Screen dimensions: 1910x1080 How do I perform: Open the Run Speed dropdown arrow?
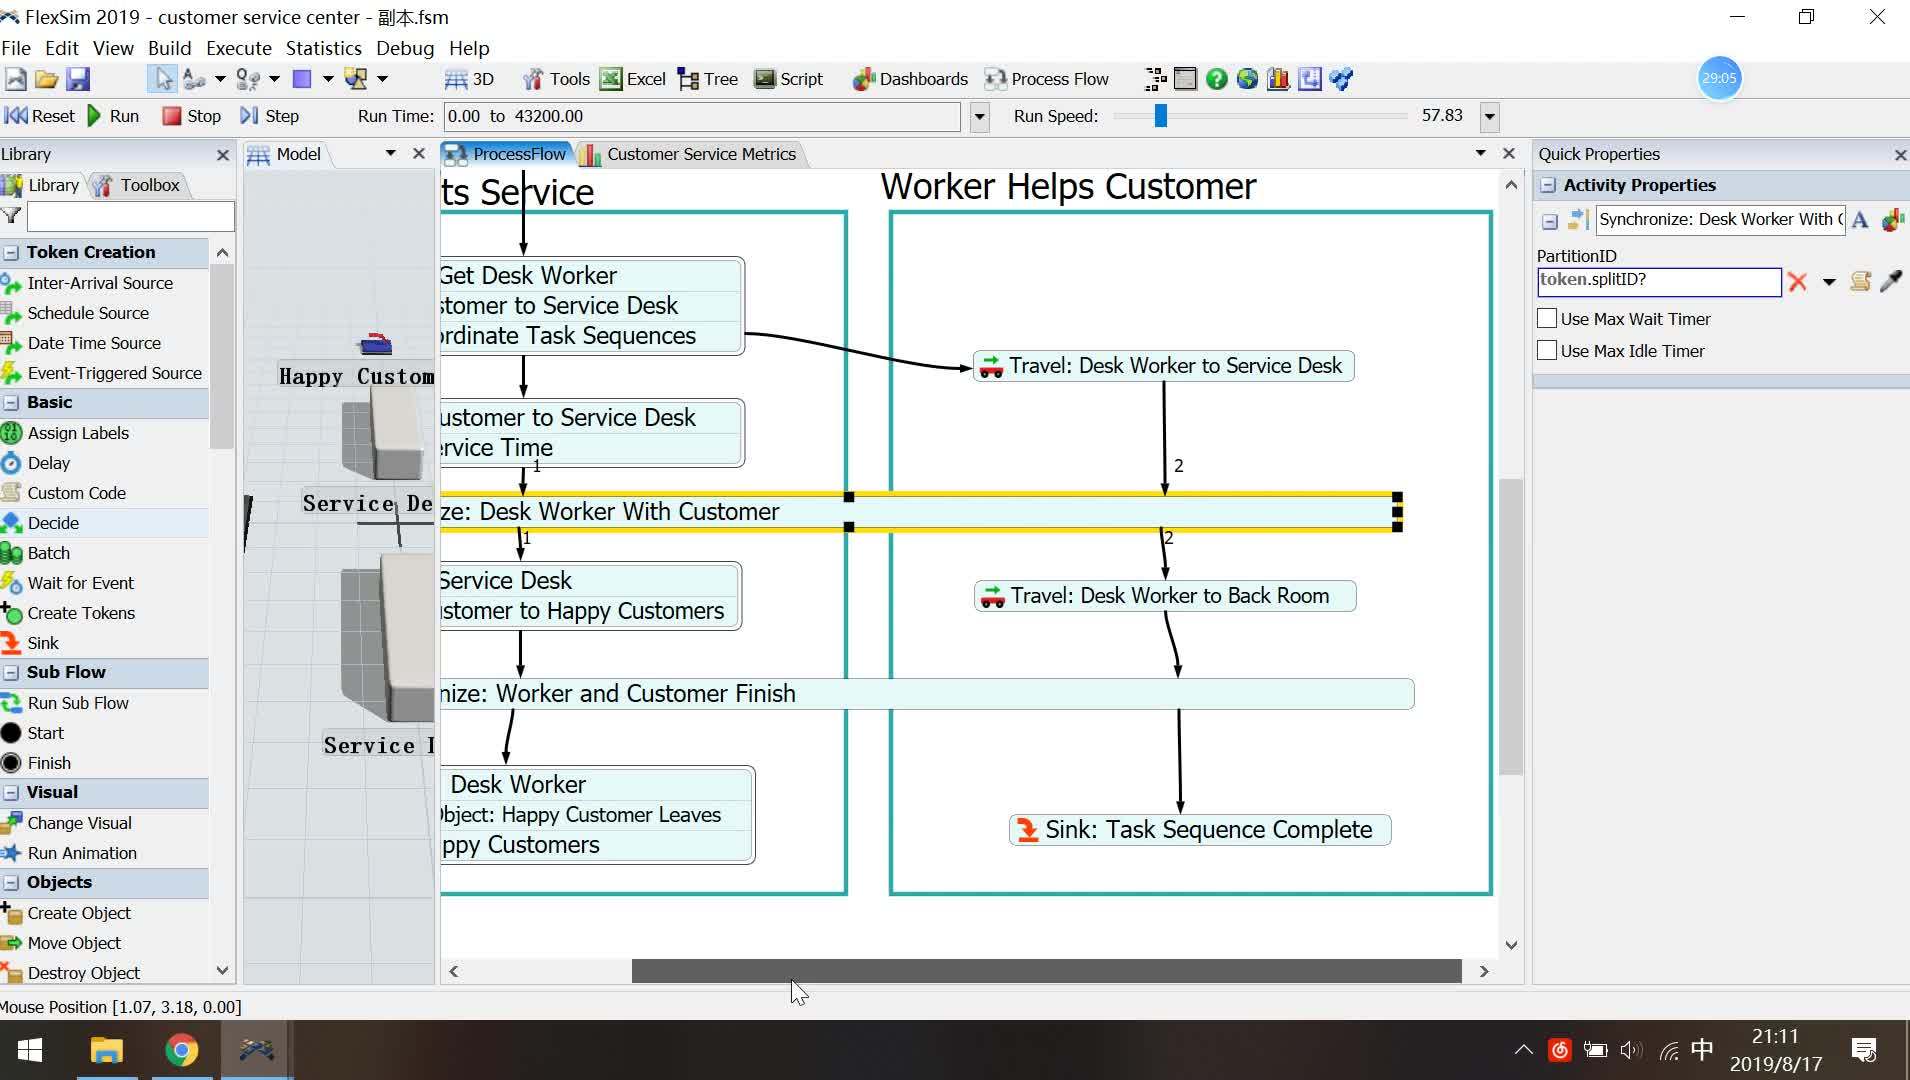tap(1490, 117)
